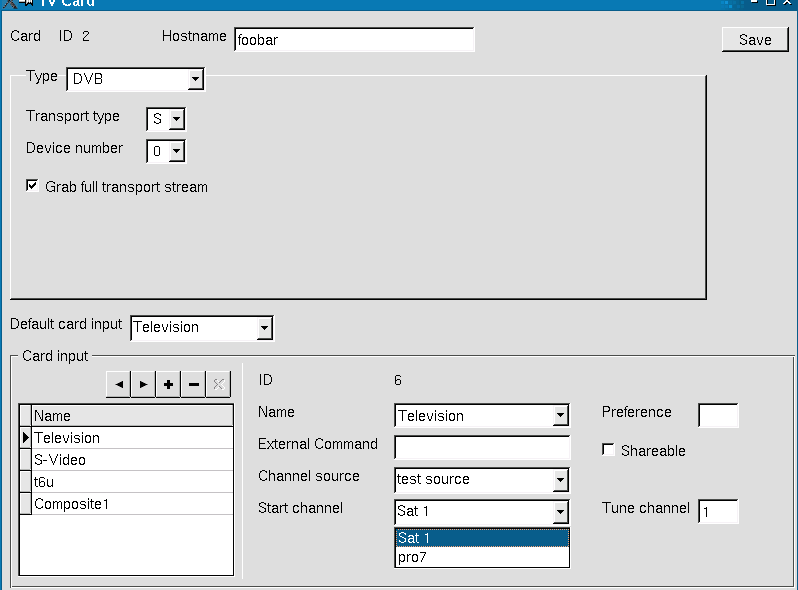
Task: Toggle Grab full transport stream checkbox
Action: pos(33,186)
